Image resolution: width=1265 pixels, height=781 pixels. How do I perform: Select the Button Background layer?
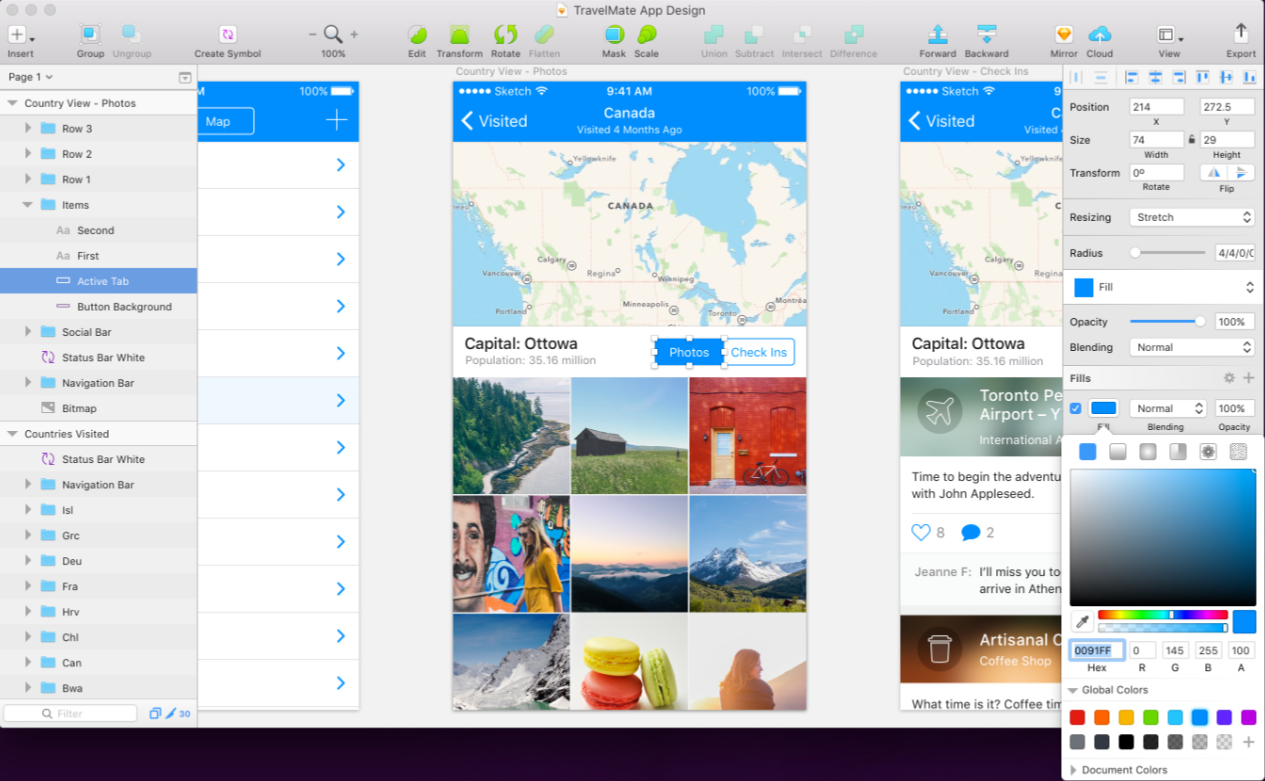(98, 307)
